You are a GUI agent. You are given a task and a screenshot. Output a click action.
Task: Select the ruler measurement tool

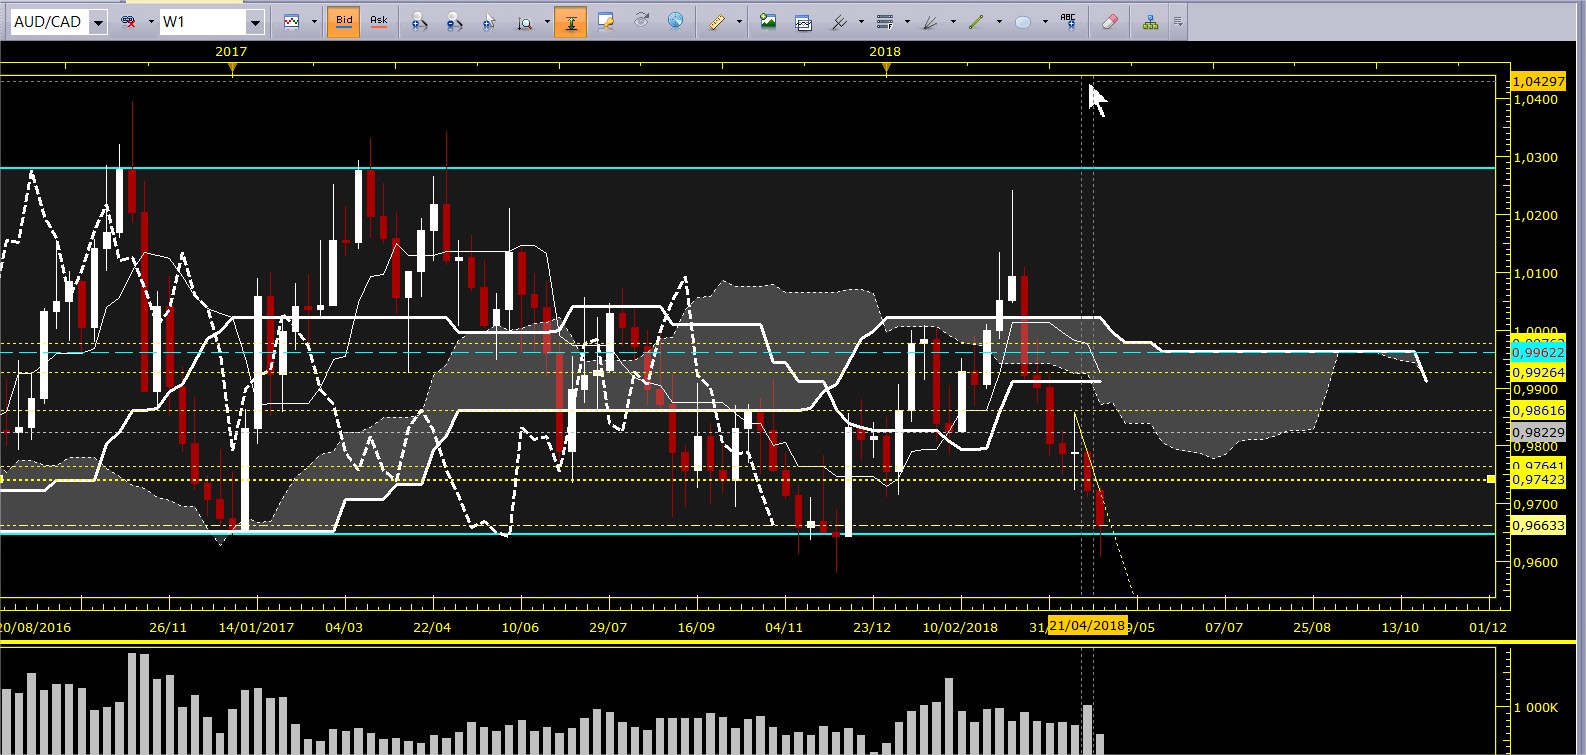pyautogui.click(x=717, y=21)
